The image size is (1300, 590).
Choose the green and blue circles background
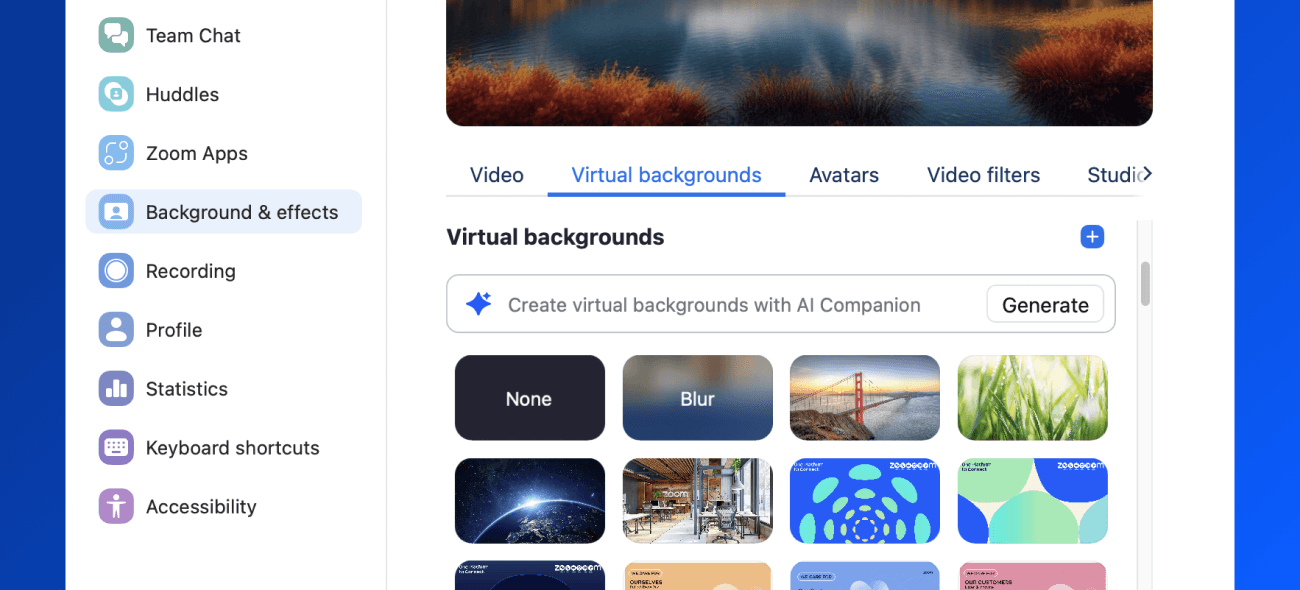tap(1033, 501)
